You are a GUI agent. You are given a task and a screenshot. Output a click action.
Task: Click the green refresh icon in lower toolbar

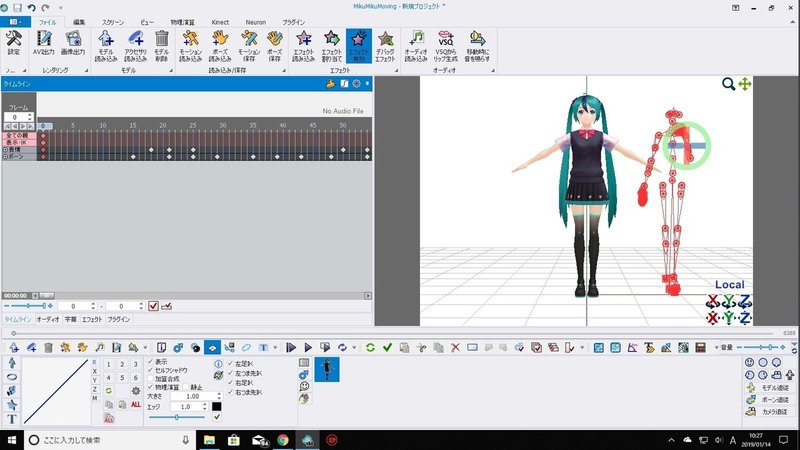[x=370, y=347]
